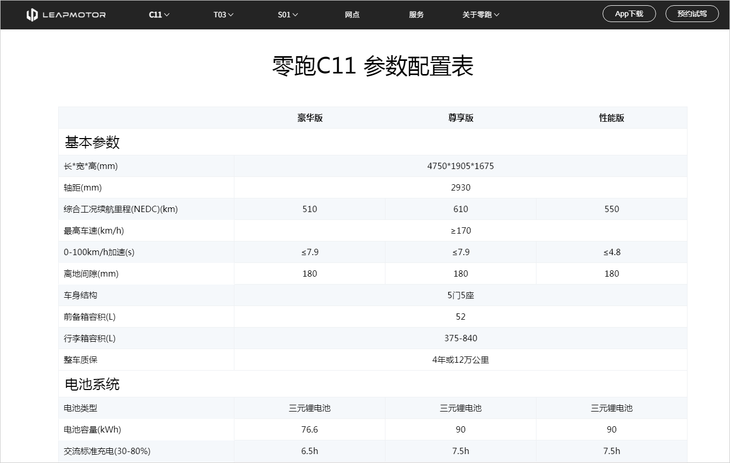Select the 尊享版 column header

[x=460, y=118]
